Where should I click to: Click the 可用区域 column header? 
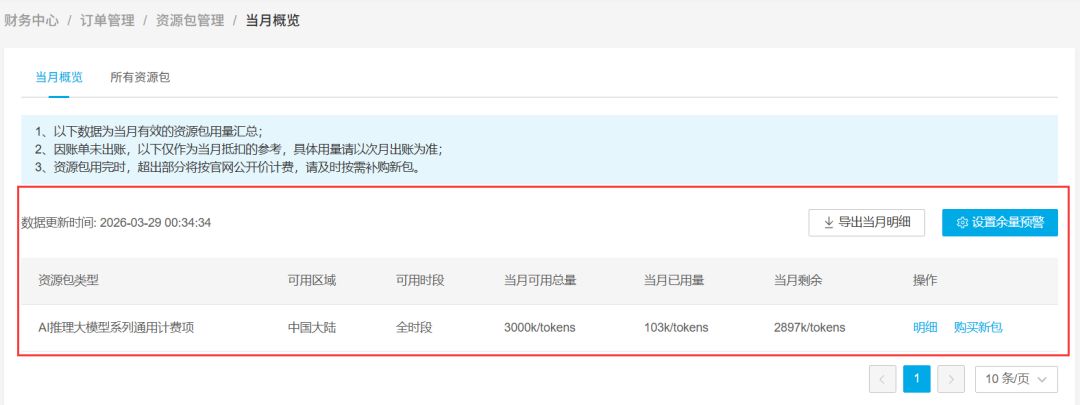click(312, 280)
